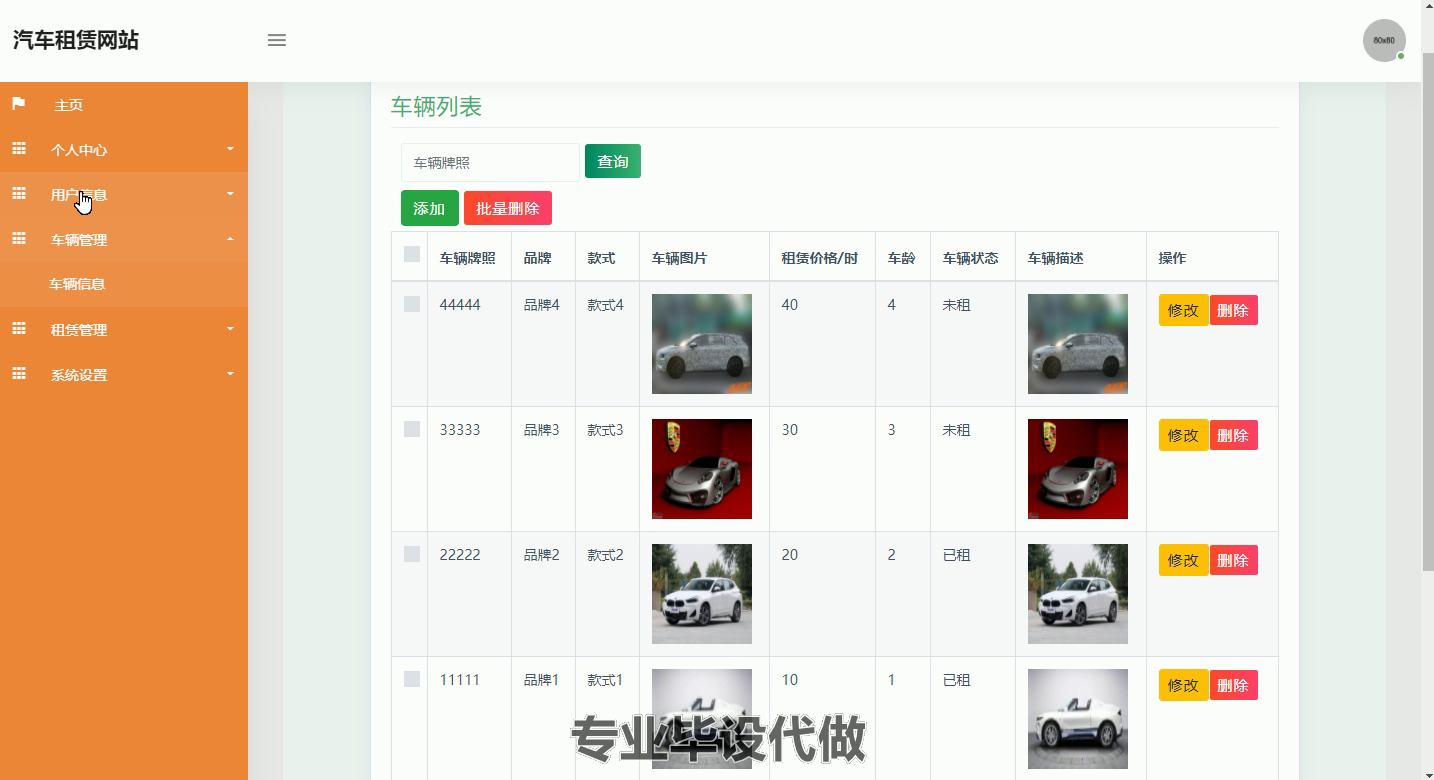
Task: Click 修改 for vehicle 44444
Action: (x=1183, y=310)
